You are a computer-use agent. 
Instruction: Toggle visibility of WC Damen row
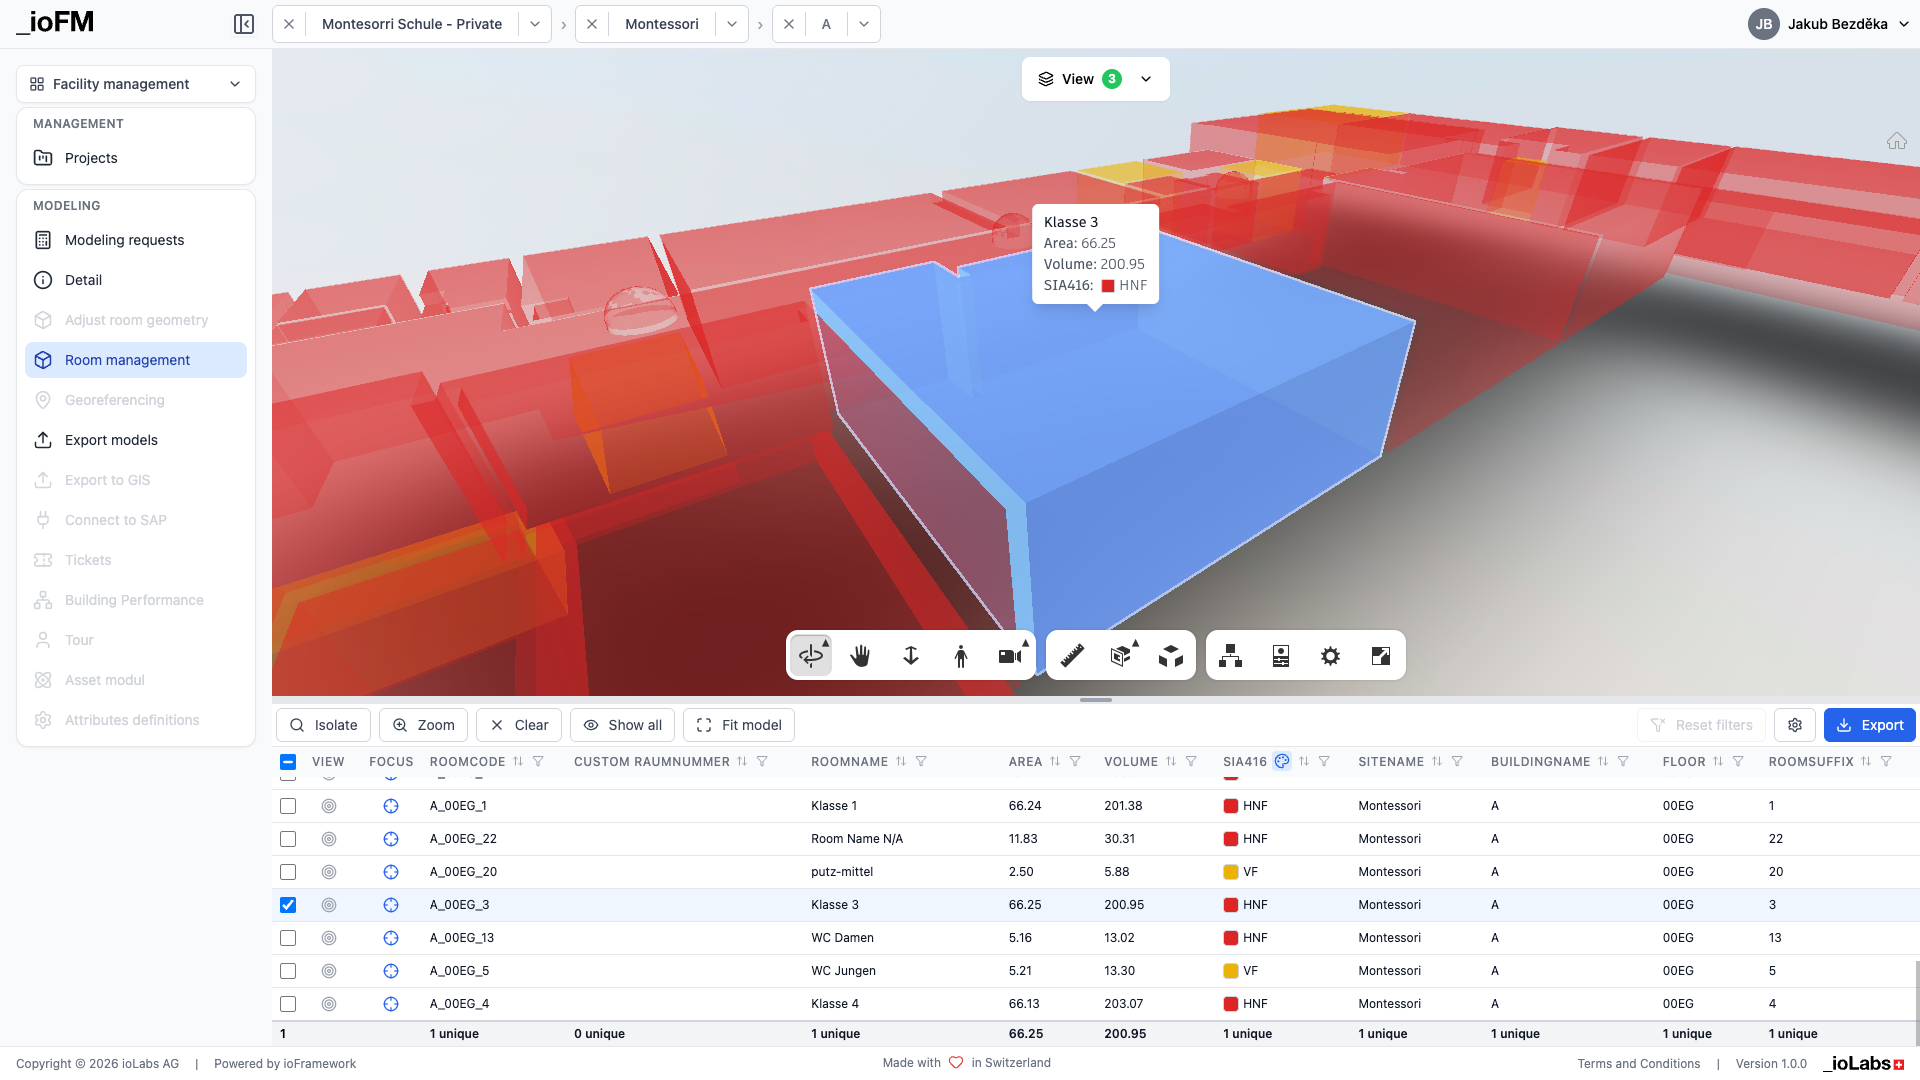329,938
